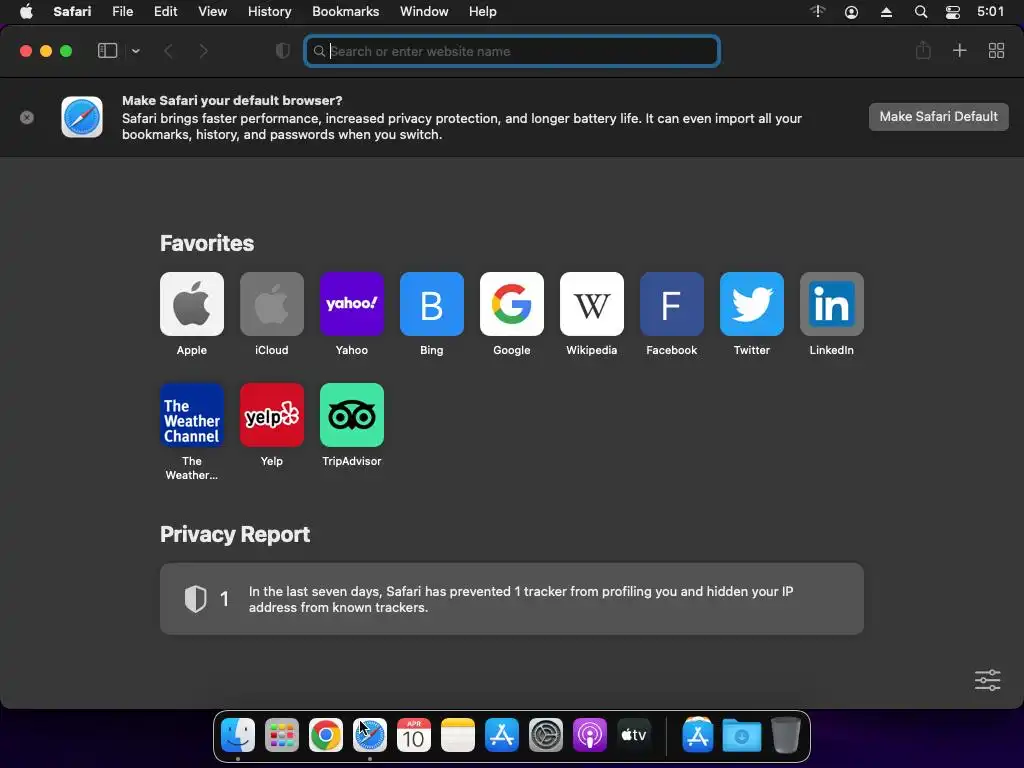Image resolution: width=1024 pixels, height=768 pixels.
Task: Open the Privacy Report tracker summary card
Action: [x=512, y=599]
